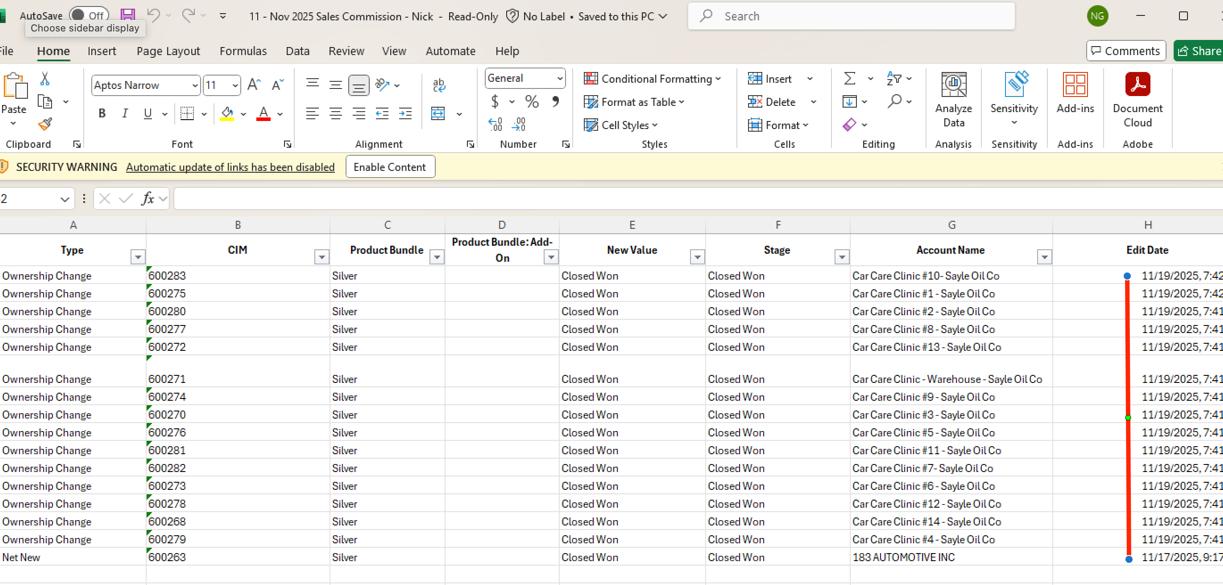Apply Accounting dollar format
Screen dimensions: 1223x585
tap(495, 102)
